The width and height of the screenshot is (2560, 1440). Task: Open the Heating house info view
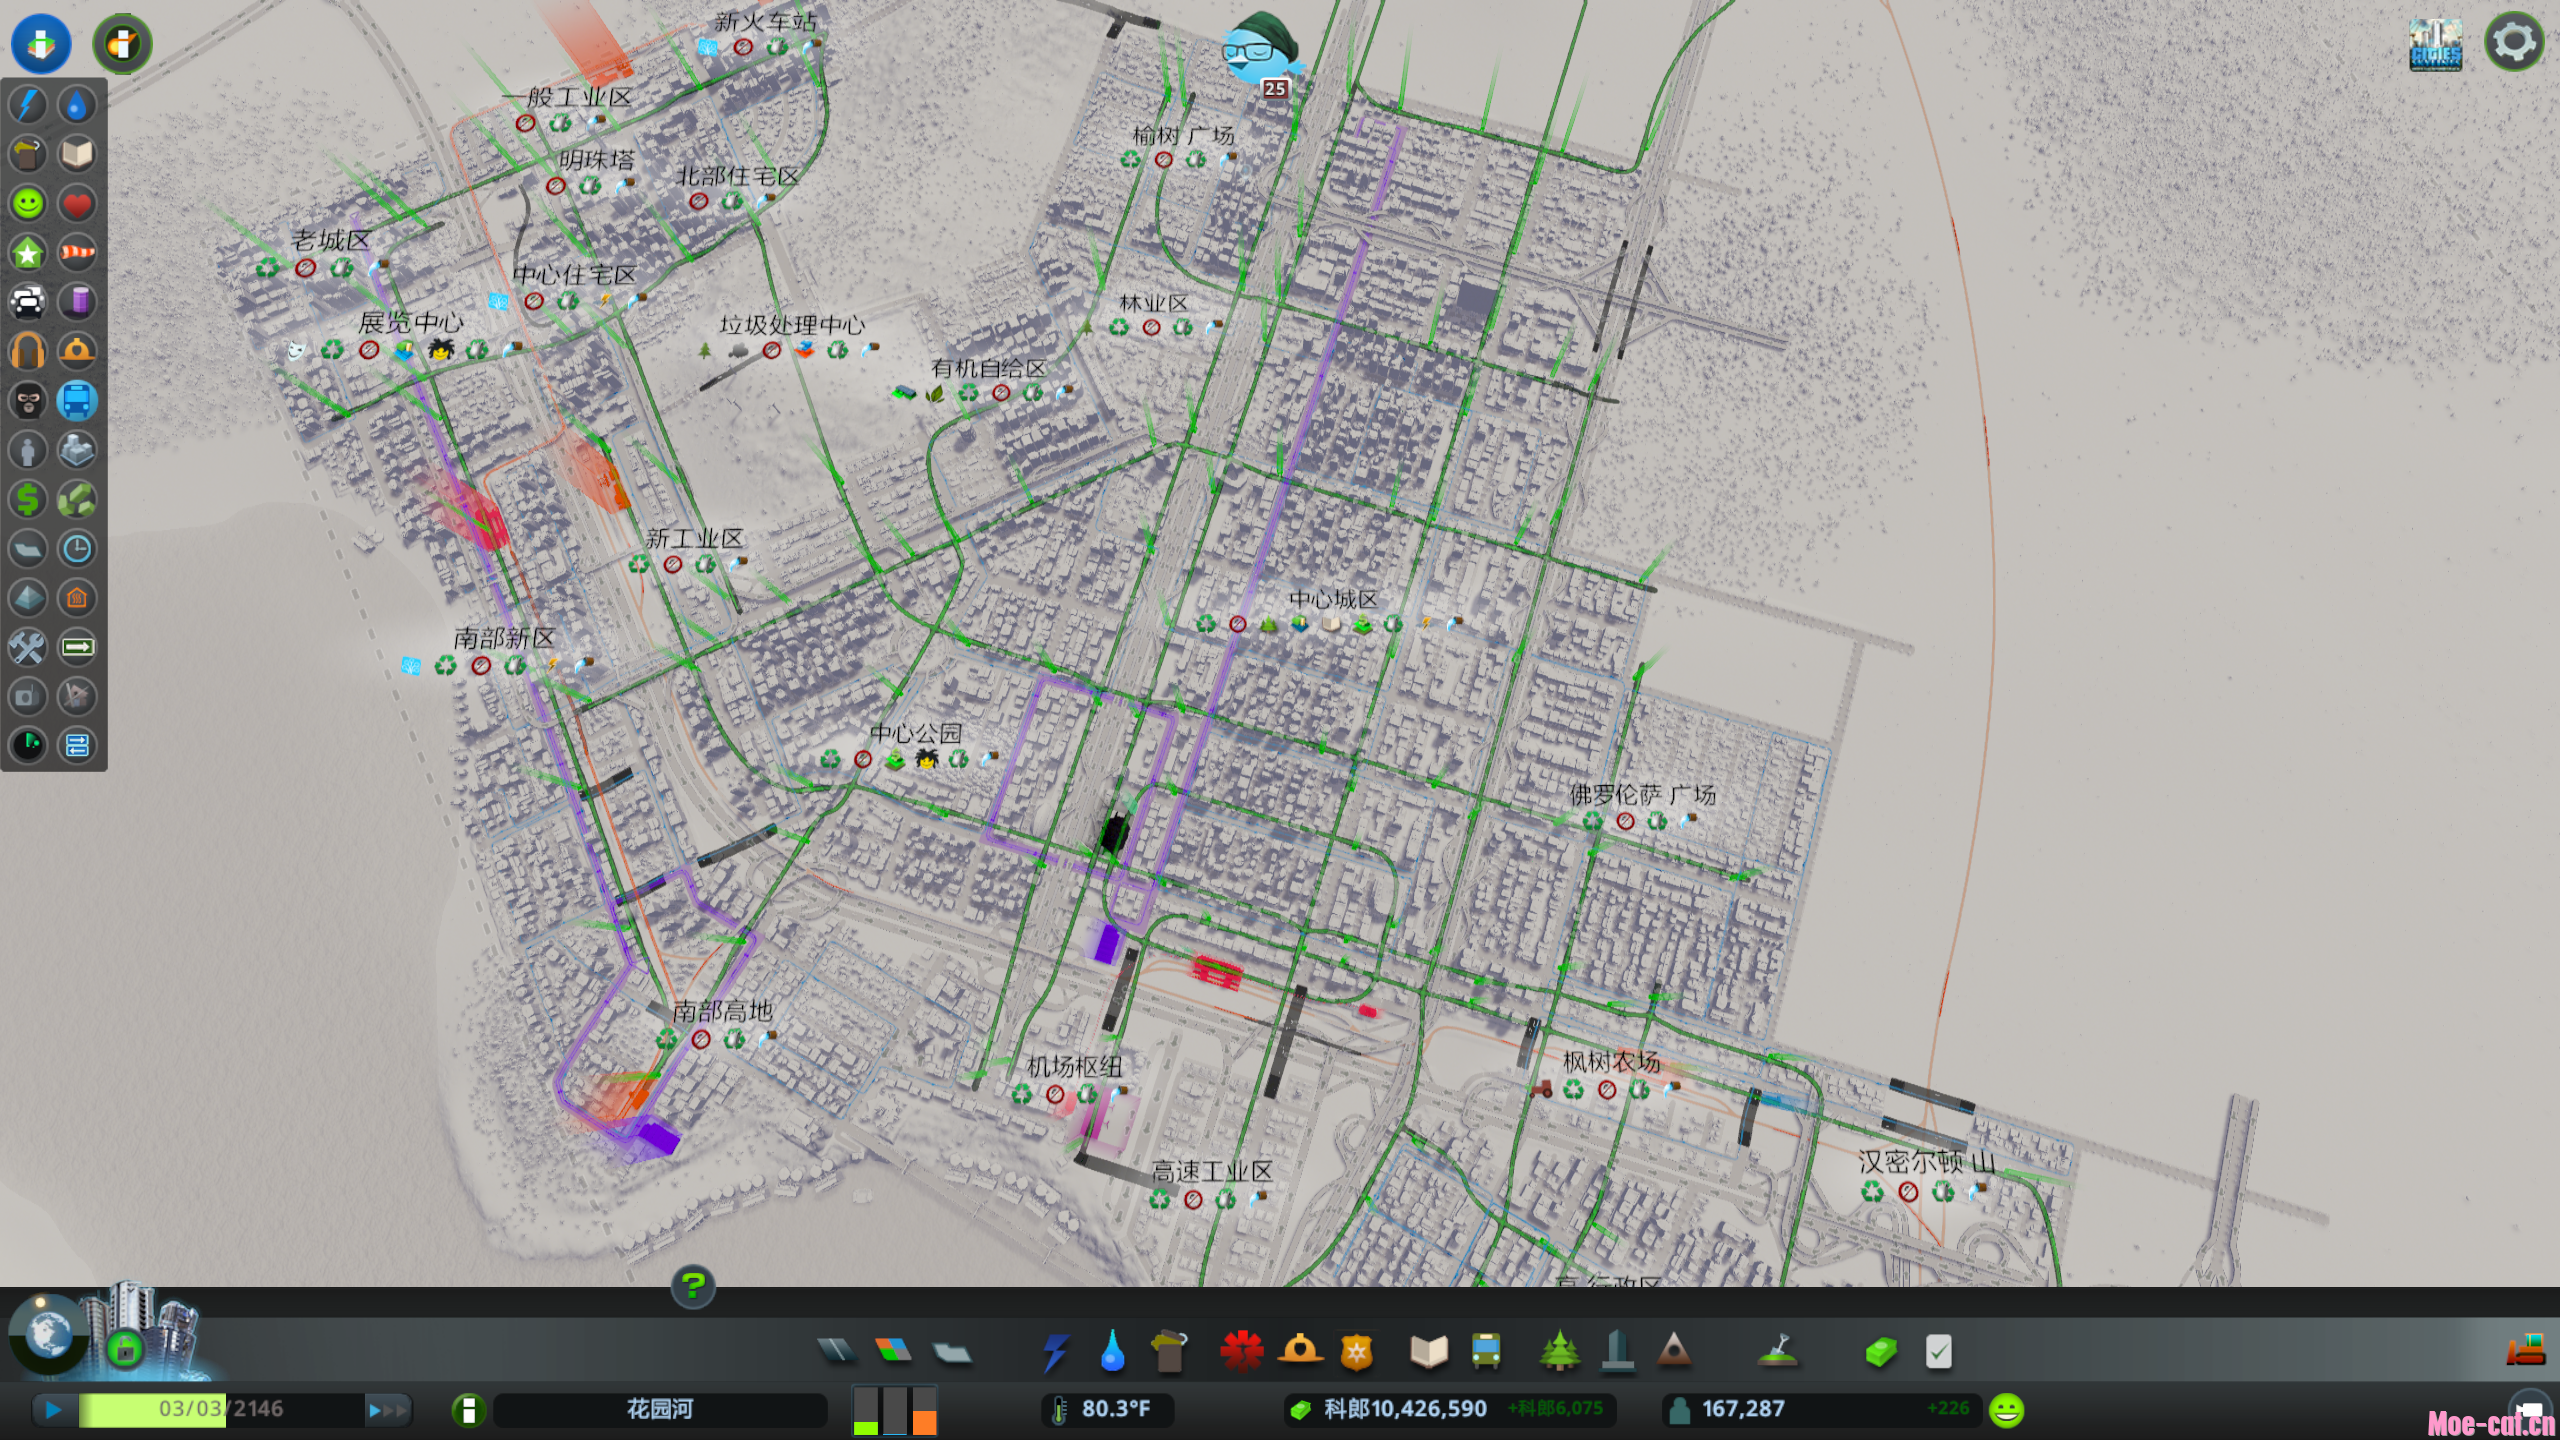point(77,598)
